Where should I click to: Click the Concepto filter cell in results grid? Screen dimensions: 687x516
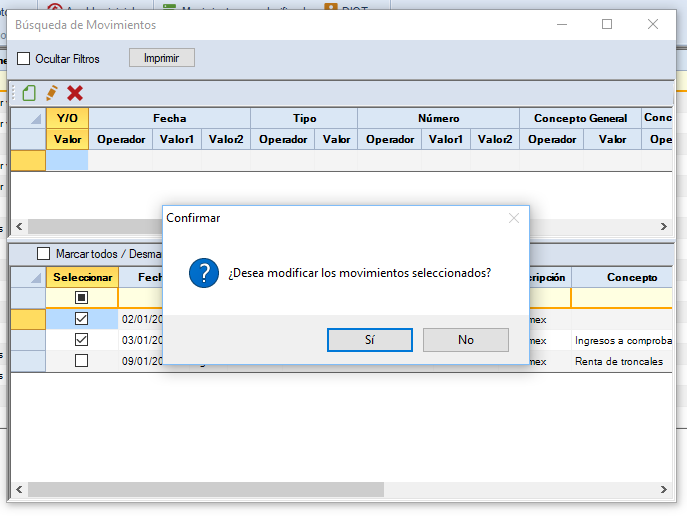coord(622,298)
